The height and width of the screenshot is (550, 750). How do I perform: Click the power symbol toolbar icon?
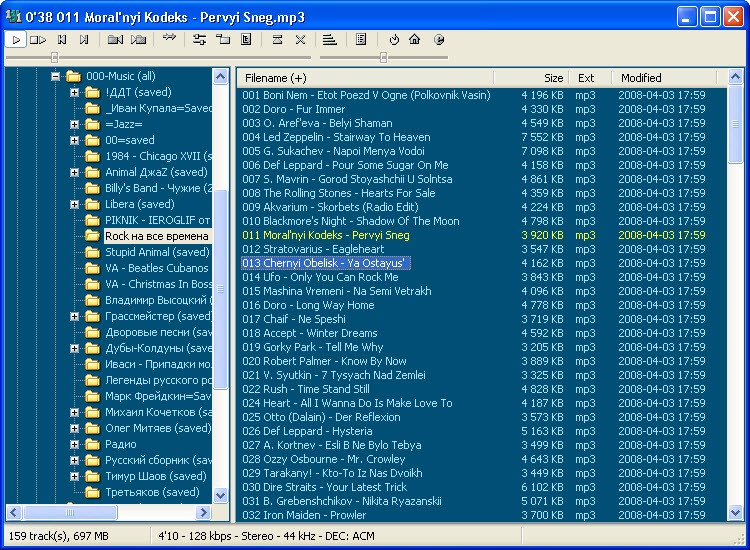point(394,40)
